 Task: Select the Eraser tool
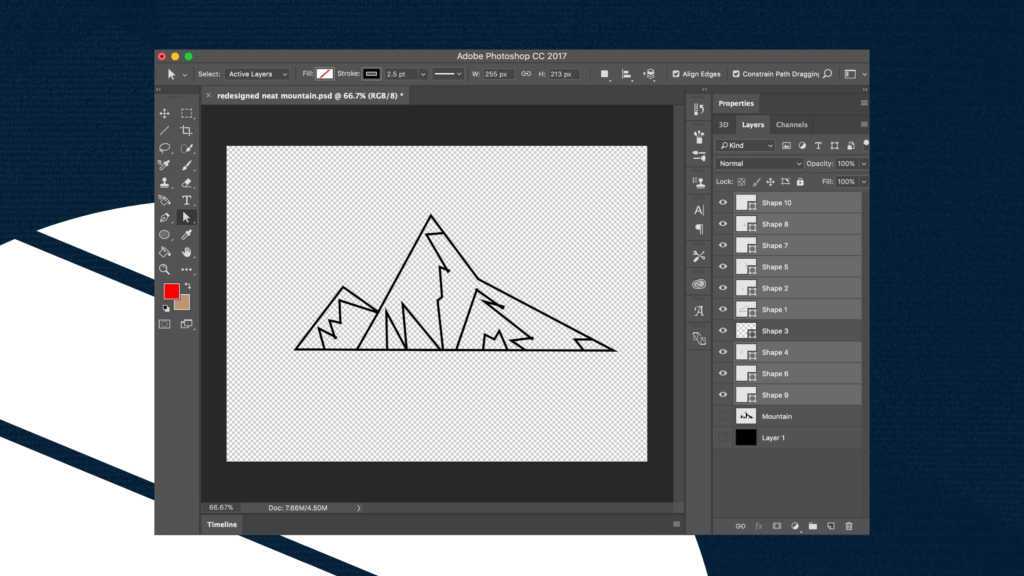click(x=187, y=183)
